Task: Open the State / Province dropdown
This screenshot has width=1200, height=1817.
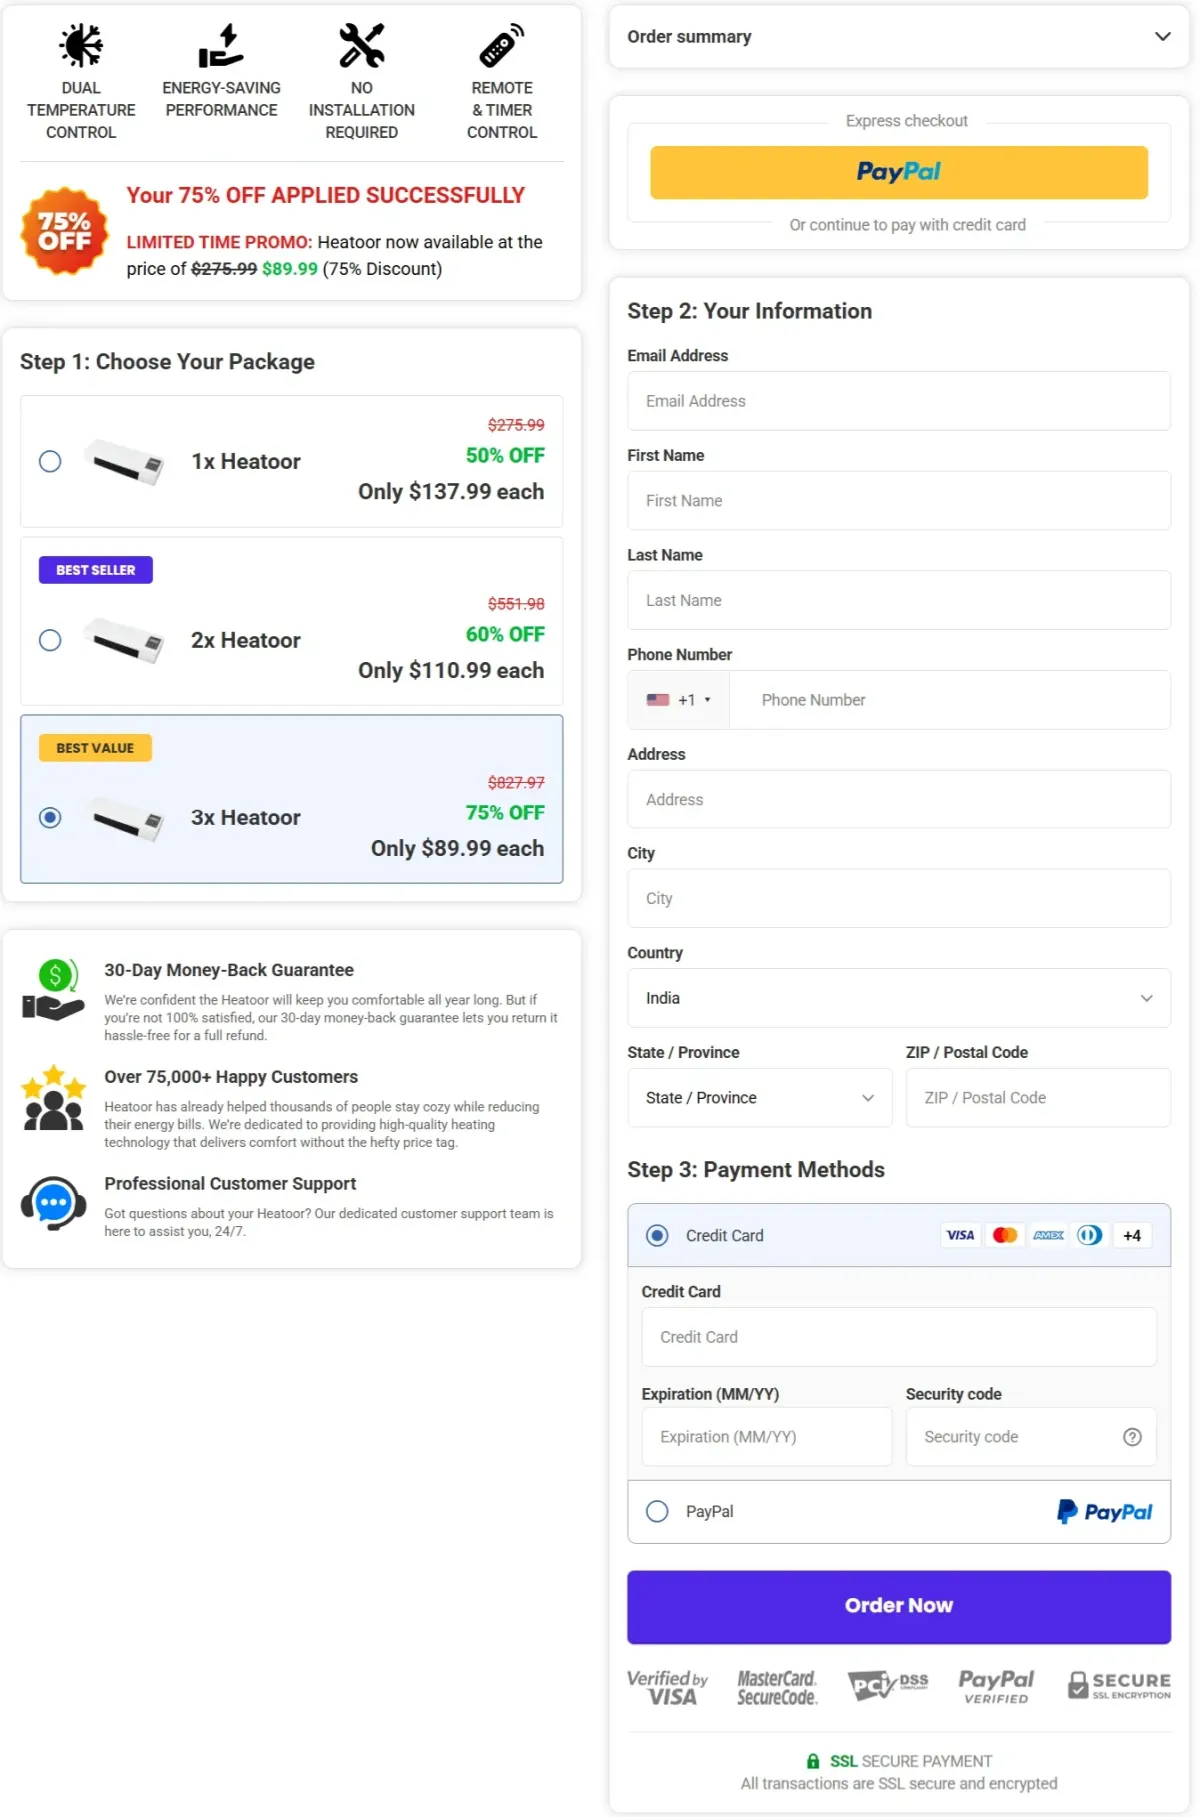Action: point(760,1097)
